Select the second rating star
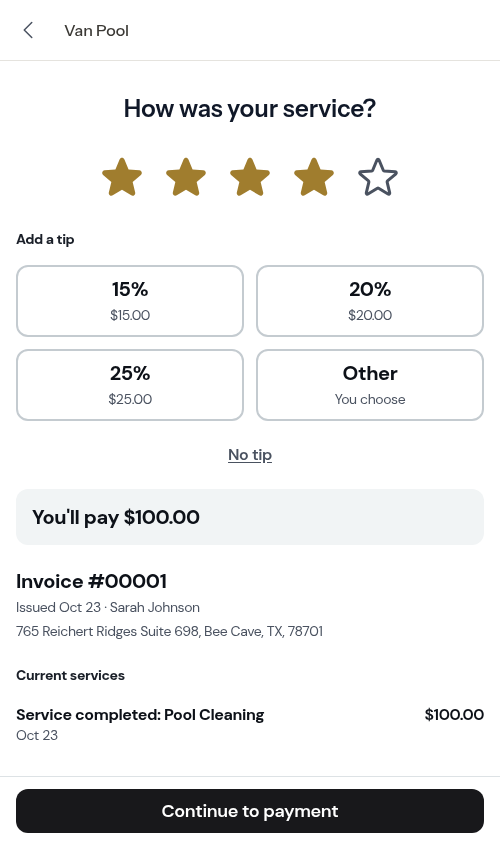The image size is (500, 845). click(x=186, y=177)
